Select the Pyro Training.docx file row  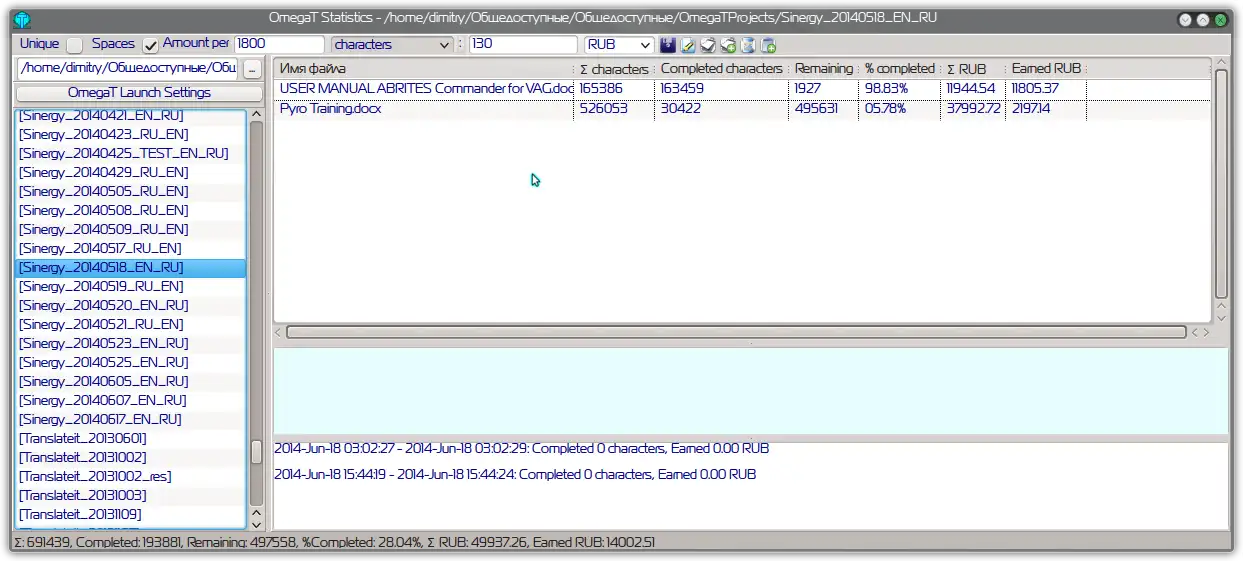click(742, 108)
